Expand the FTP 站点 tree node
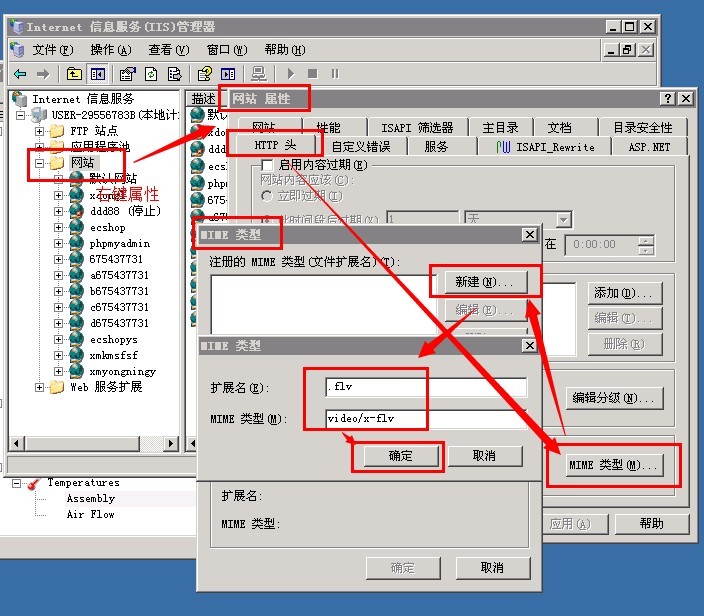Image resolution: width=704 pixels, height=616 pixels. pos(40,131)
